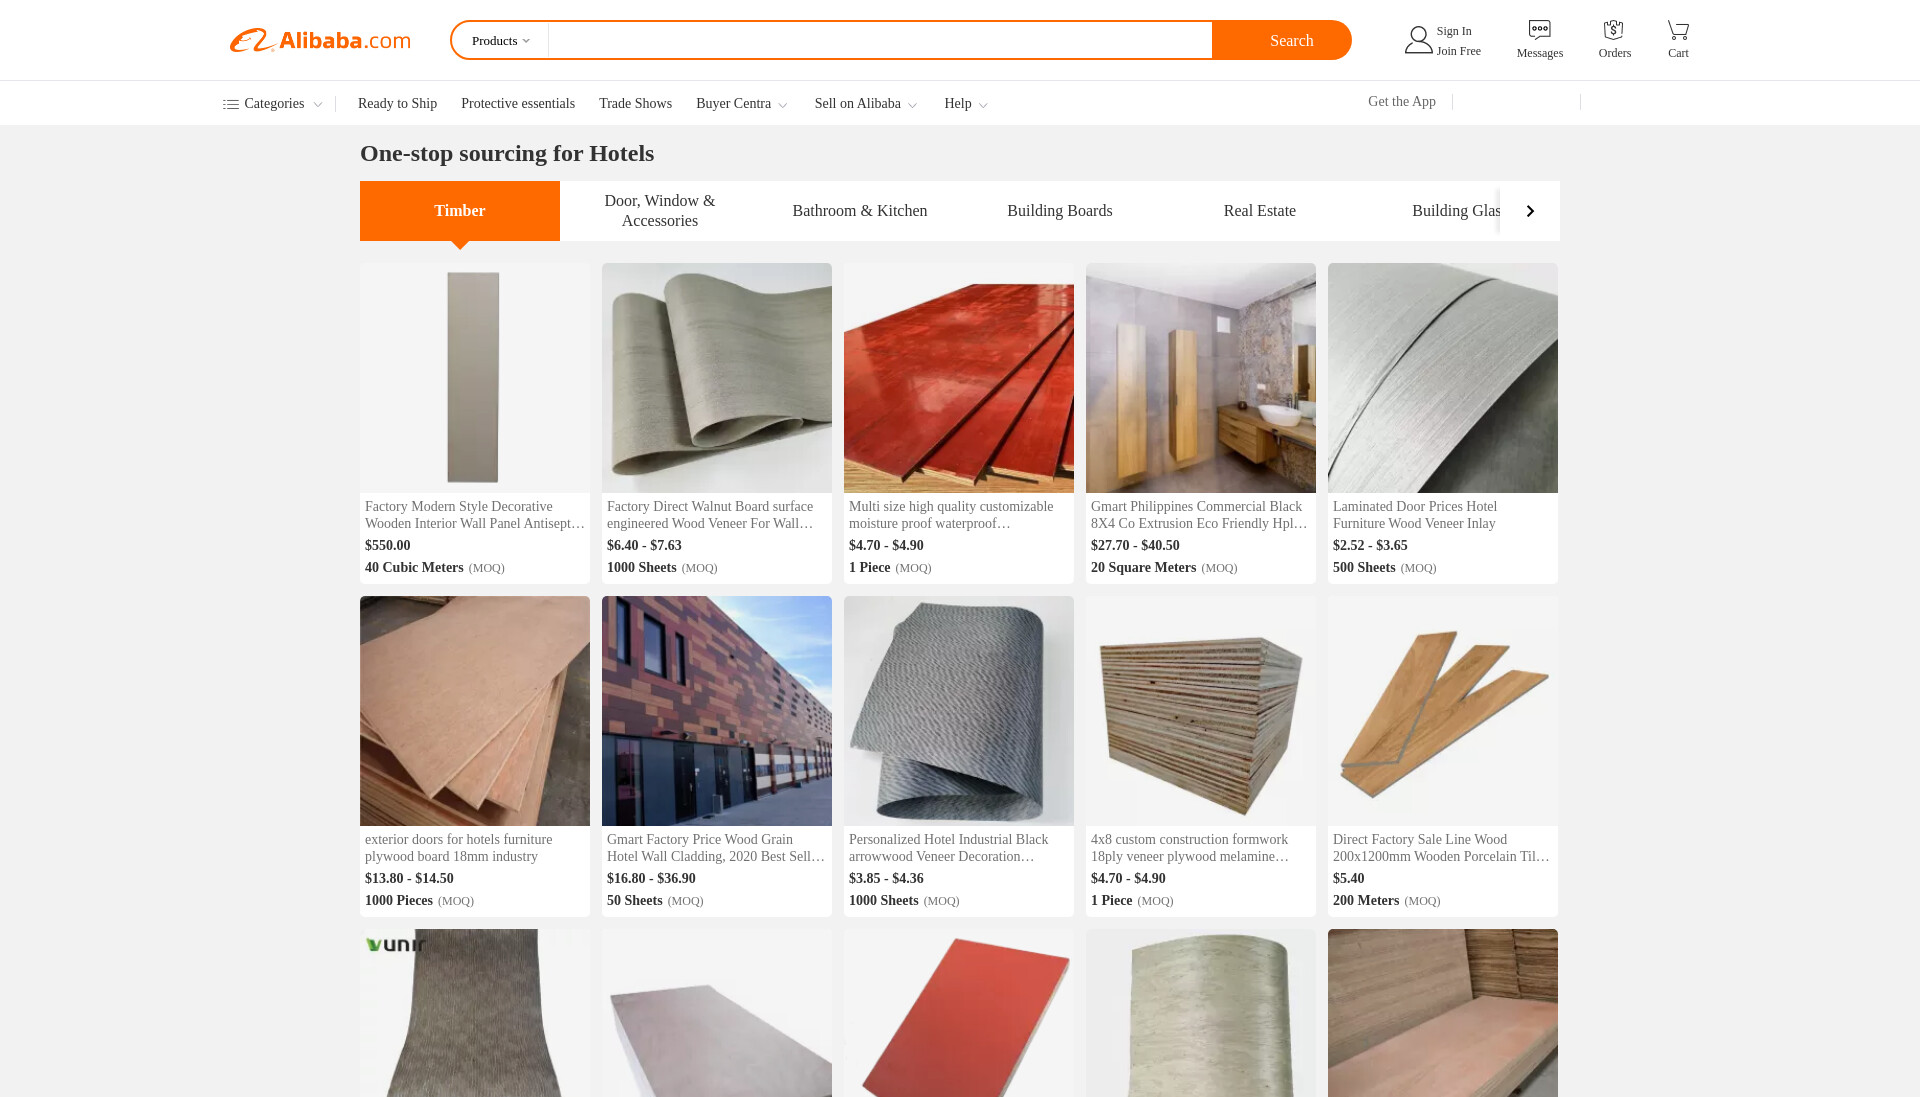Click price '$27.70 - $40.50'
Viewport: 1920px width, 1097px height.
click(1135, 546)
